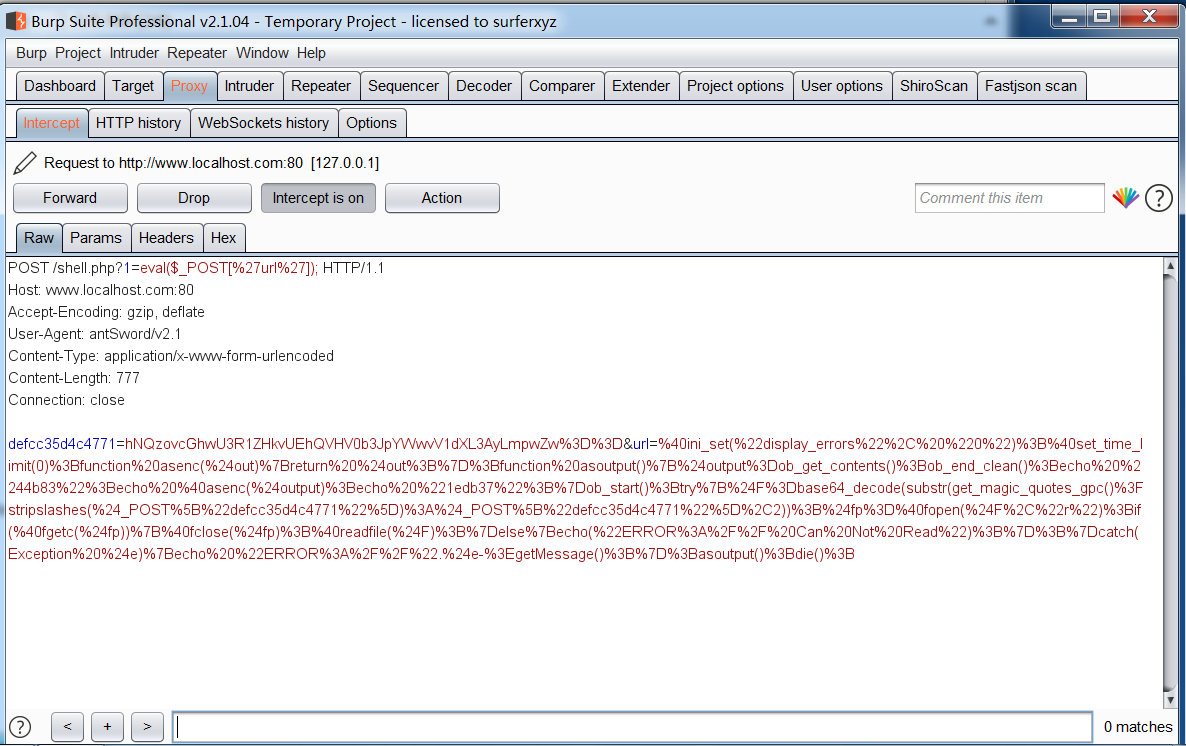Click the search text input field
Viewport: 1186px width, 746px height.
(632, 727)
